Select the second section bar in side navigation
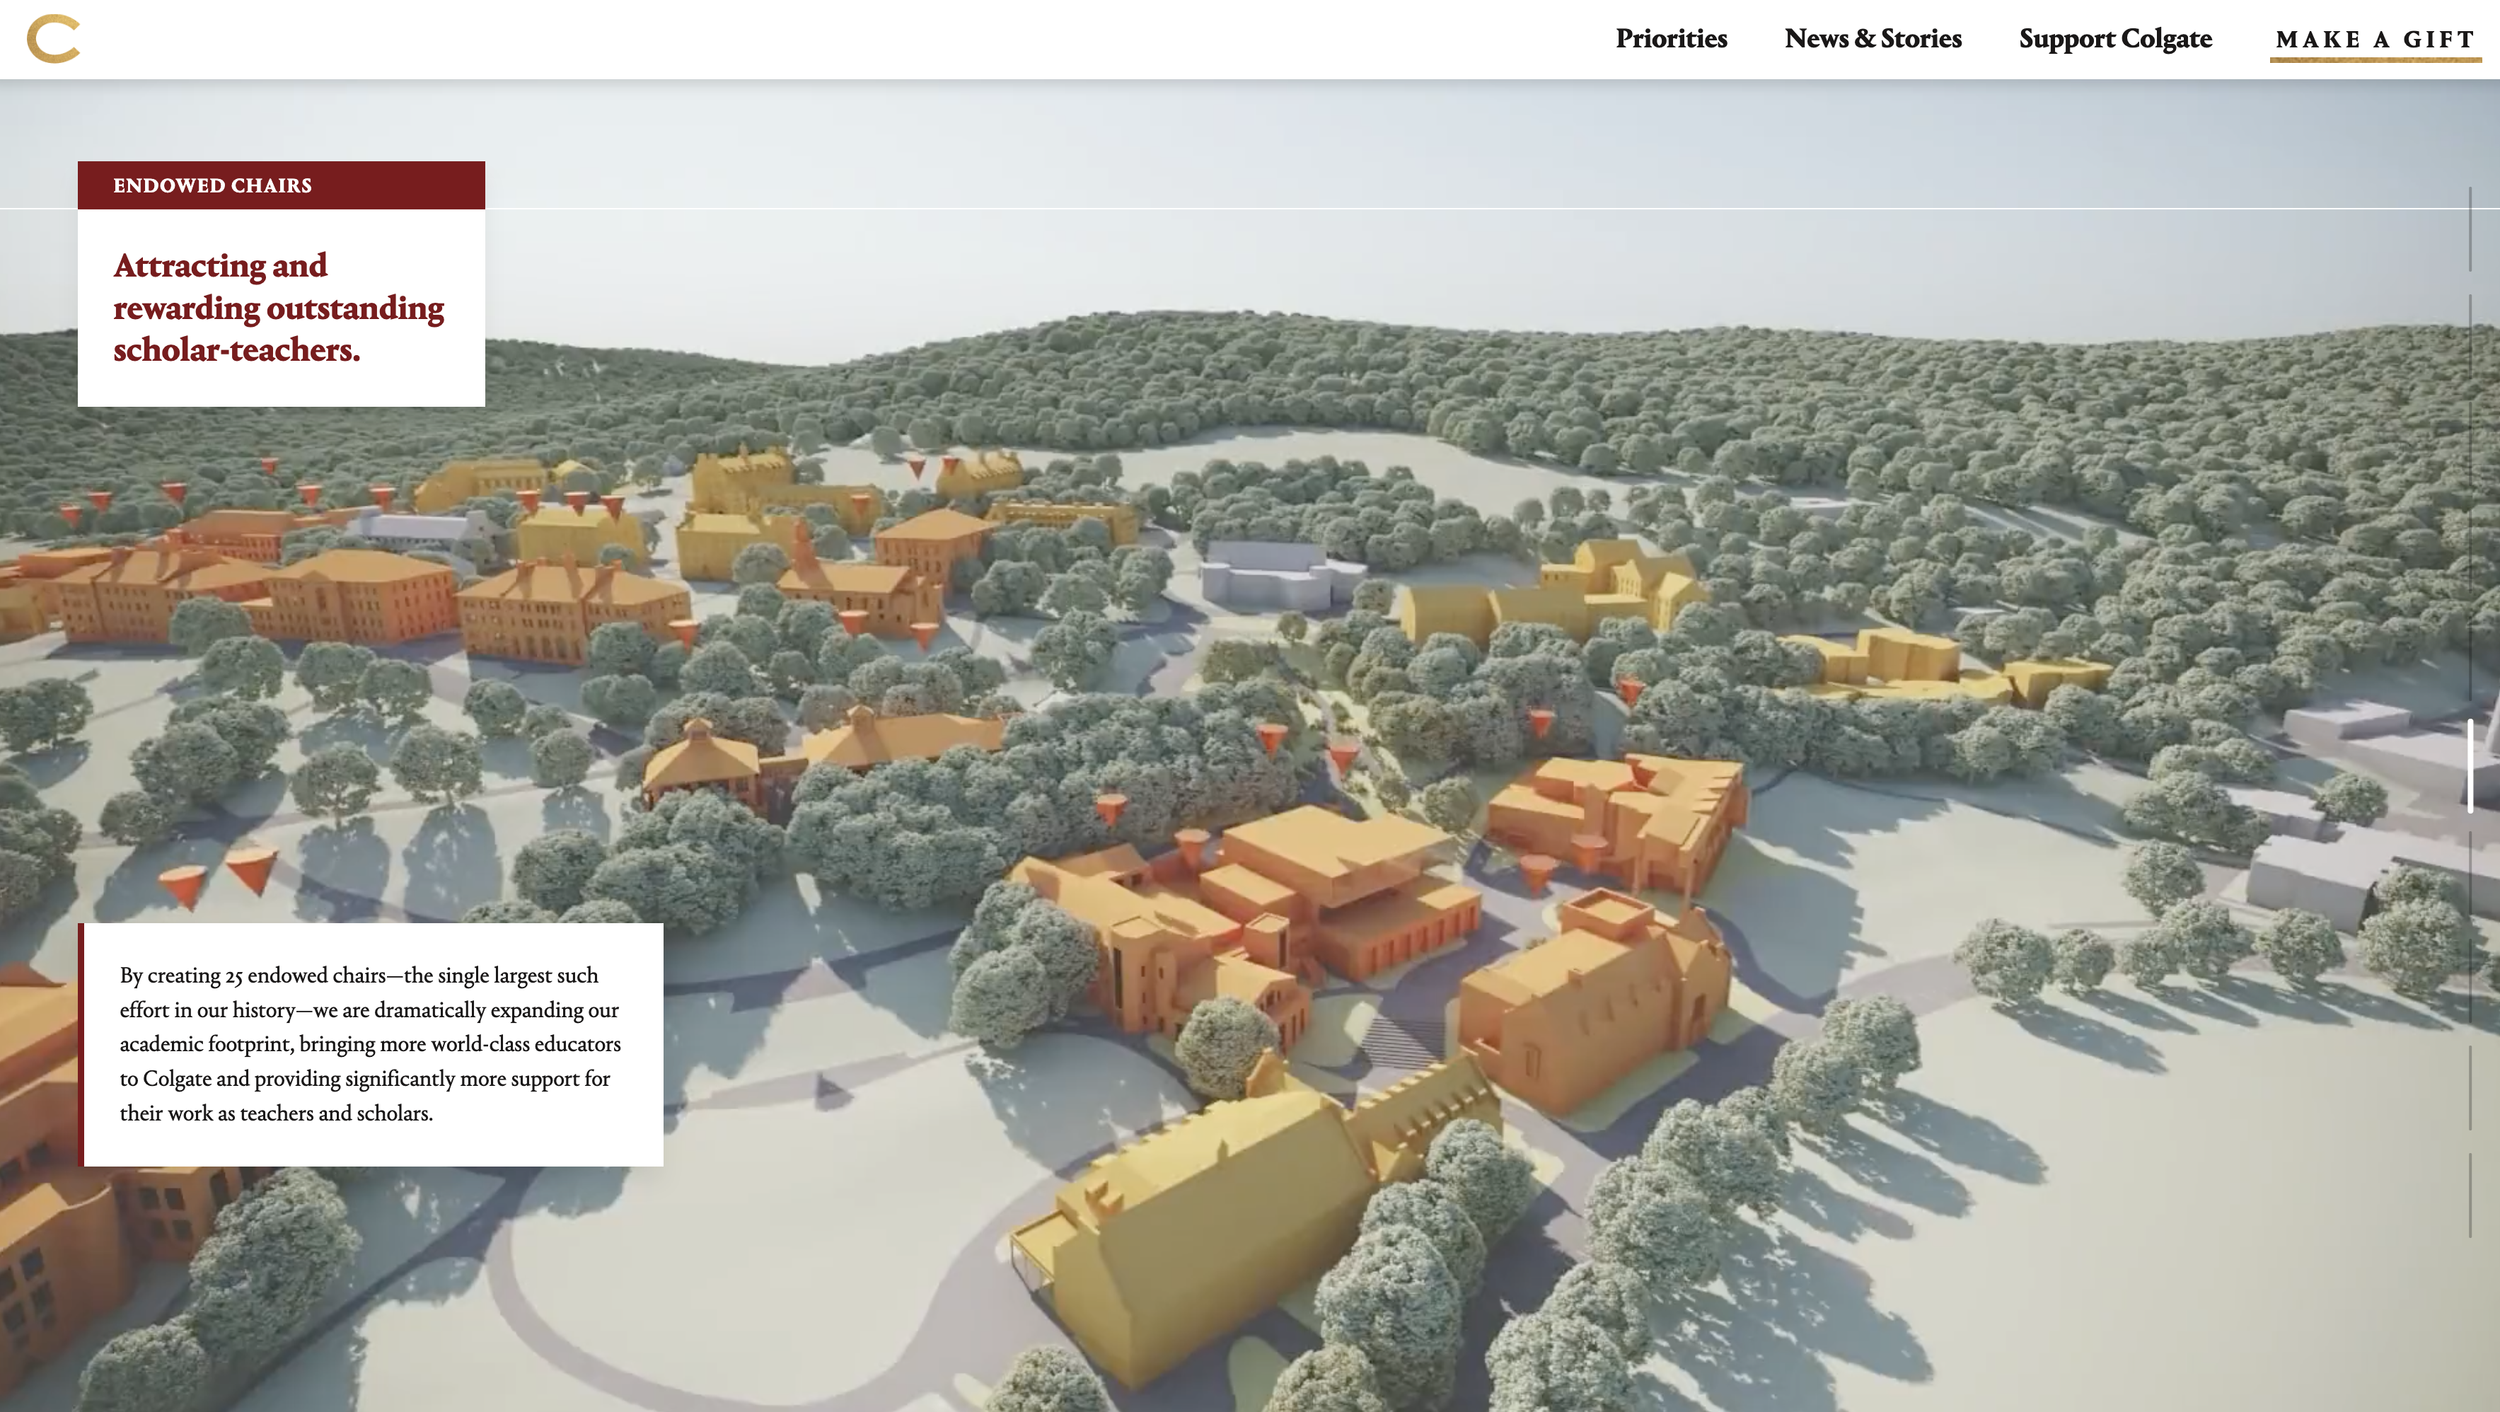This screenshot has width=2500, height=1412. [2469, 337]
